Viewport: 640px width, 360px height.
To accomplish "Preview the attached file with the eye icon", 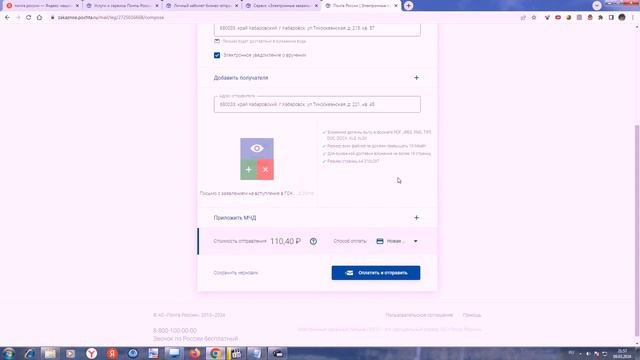I will pyautogui.click(x=257, y=148).
